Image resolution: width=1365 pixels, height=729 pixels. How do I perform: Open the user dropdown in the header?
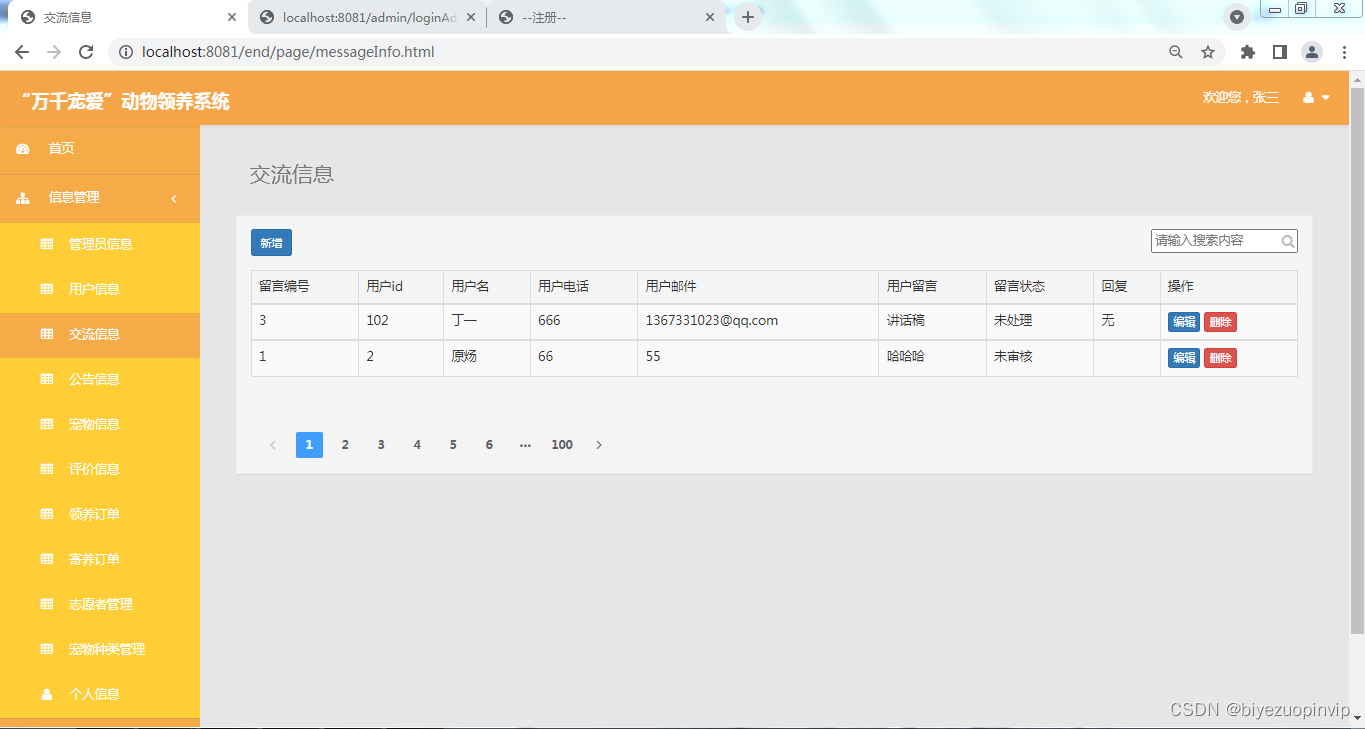coord(1316,98)
